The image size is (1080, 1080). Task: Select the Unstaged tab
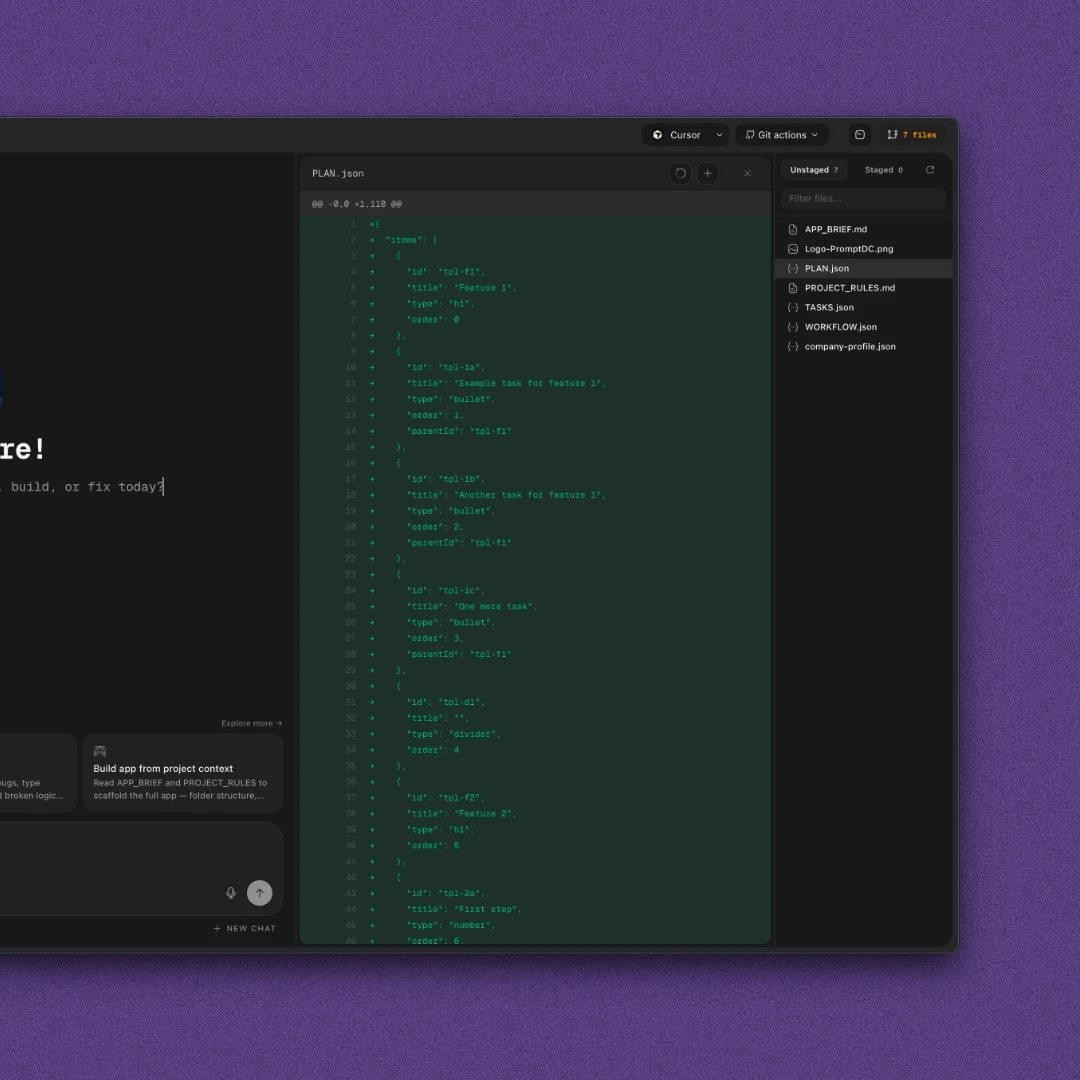[x=814, y=170]
